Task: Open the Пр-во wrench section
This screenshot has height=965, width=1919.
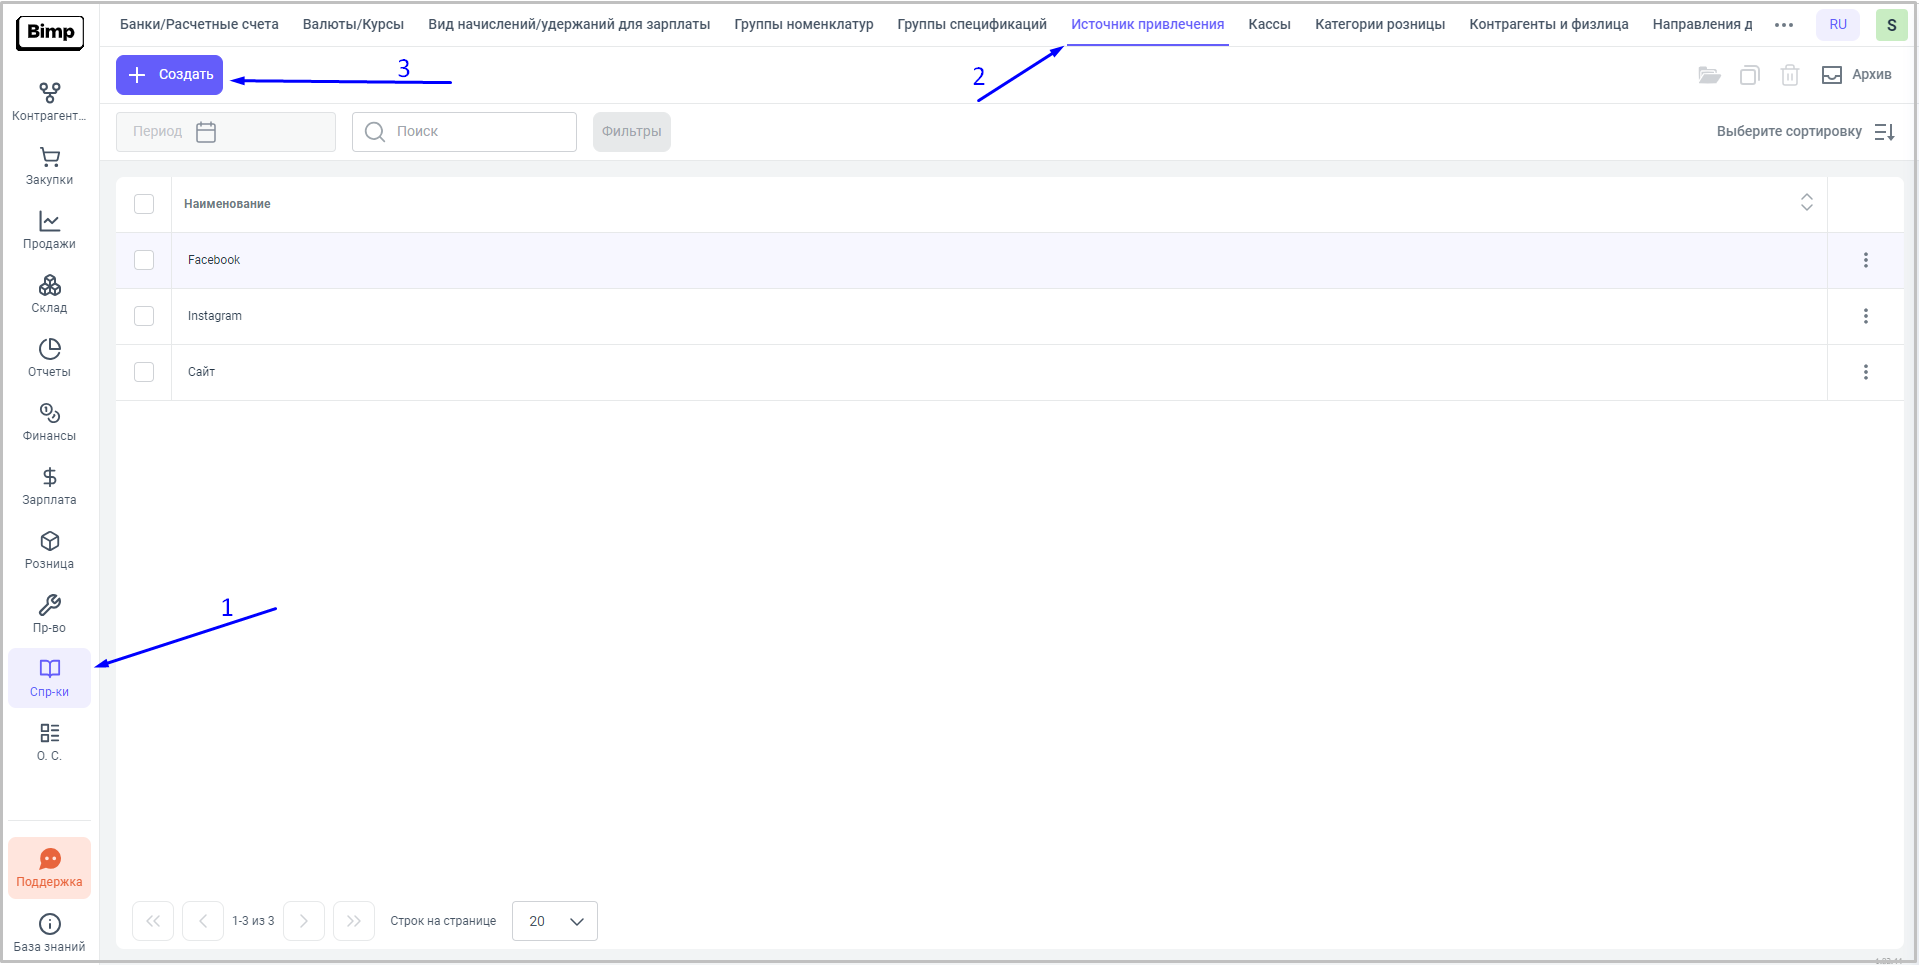Action: click(49, 614)
